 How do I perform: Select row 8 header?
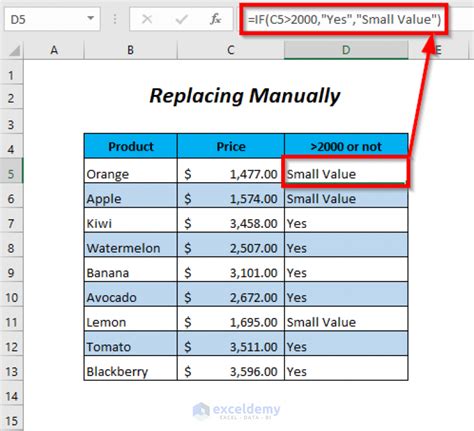coord(11,246)
